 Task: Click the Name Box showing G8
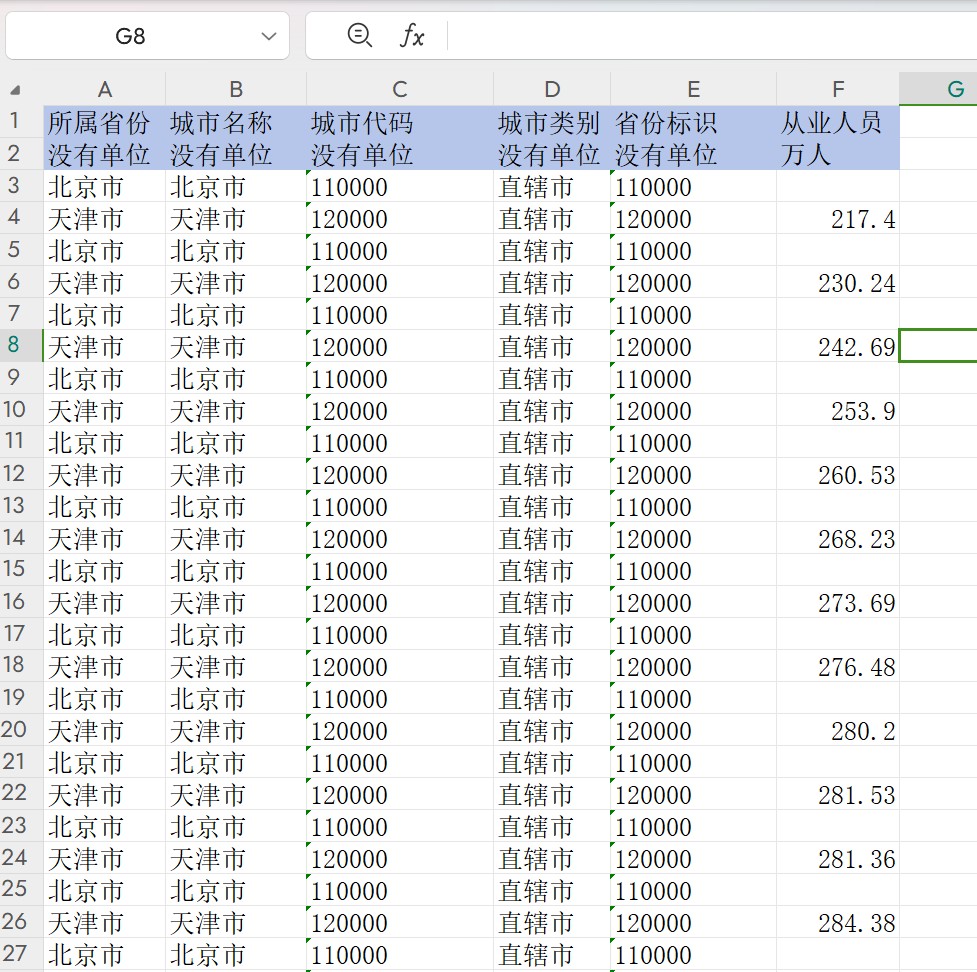130,36
